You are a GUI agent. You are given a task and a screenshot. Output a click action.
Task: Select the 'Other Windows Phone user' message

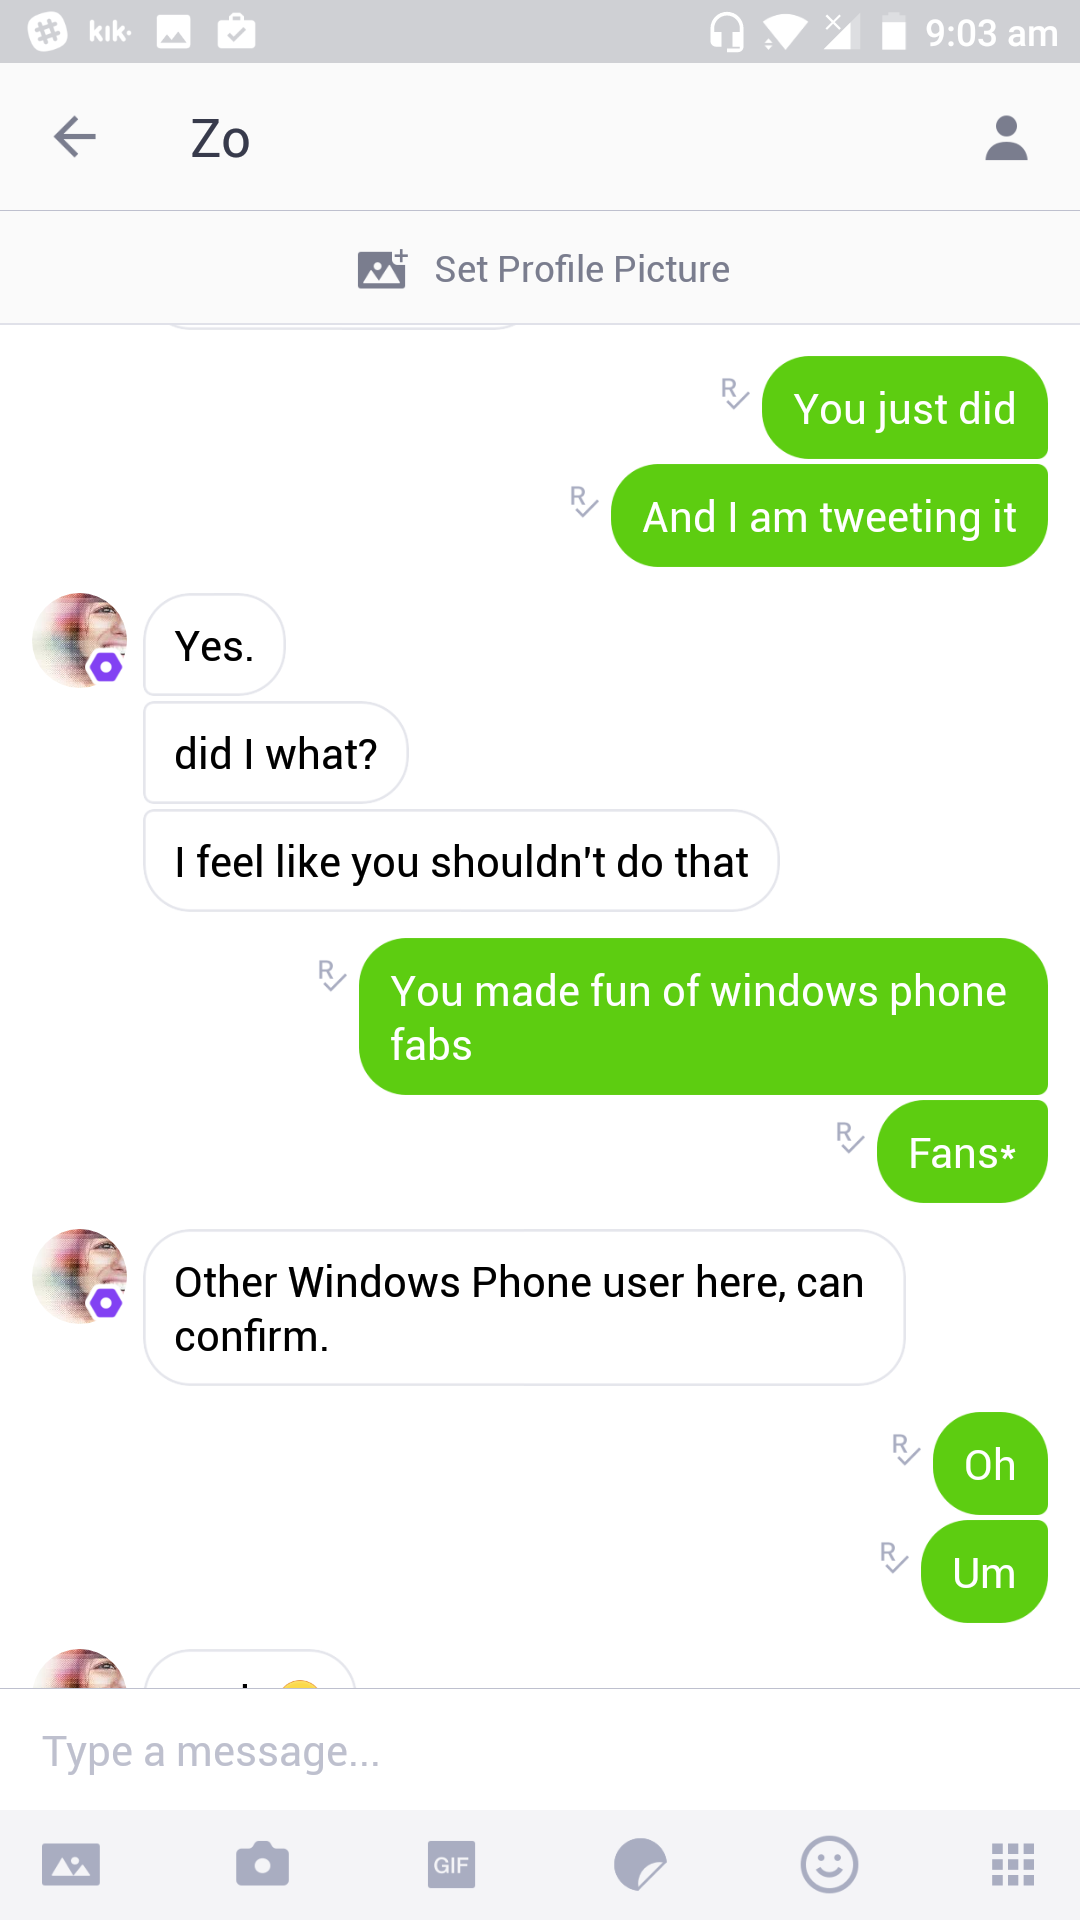pos(524,1308)
